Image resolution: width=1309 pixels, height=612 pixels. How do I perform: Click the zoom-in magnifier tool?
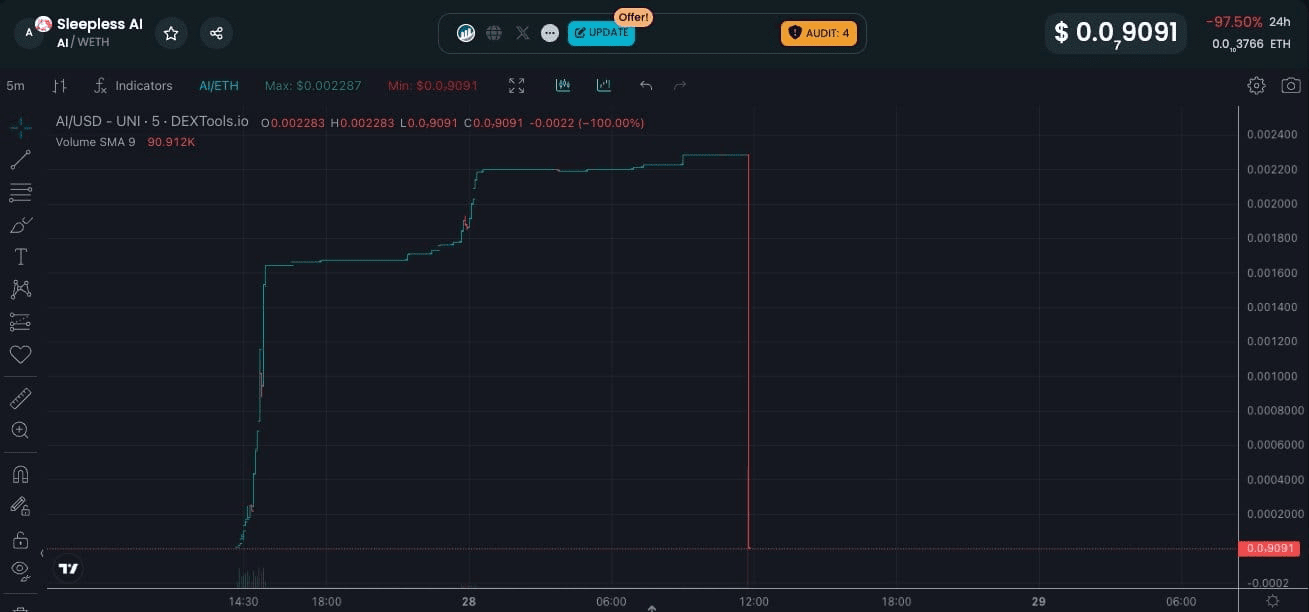pos(20,430)
